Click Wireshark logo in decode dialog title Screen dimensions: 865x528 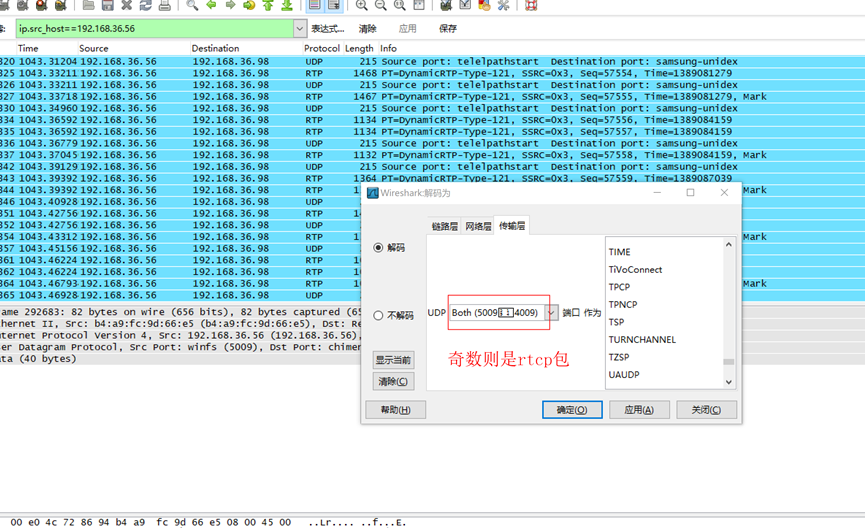[x=373, y=193]
